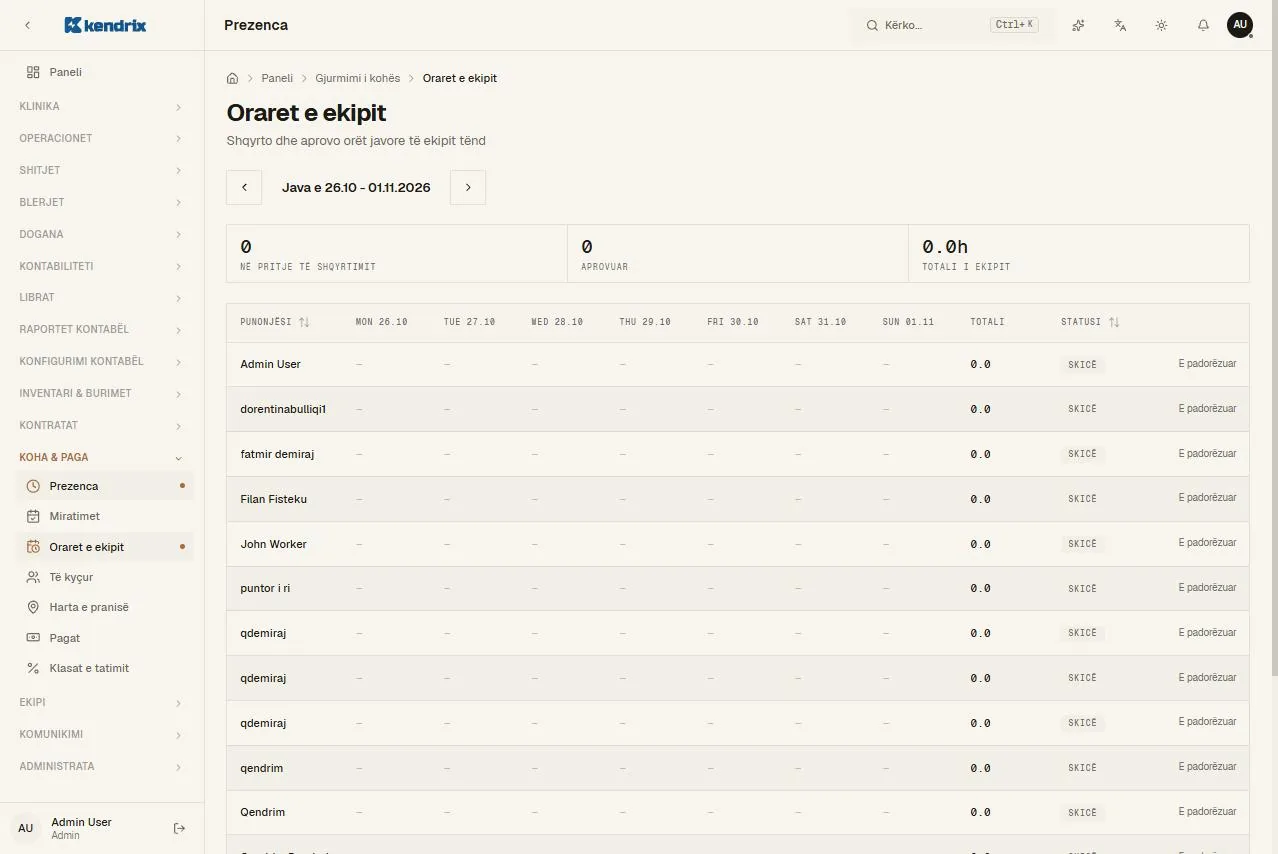Click the Kendrix logo

pos(105,25)
